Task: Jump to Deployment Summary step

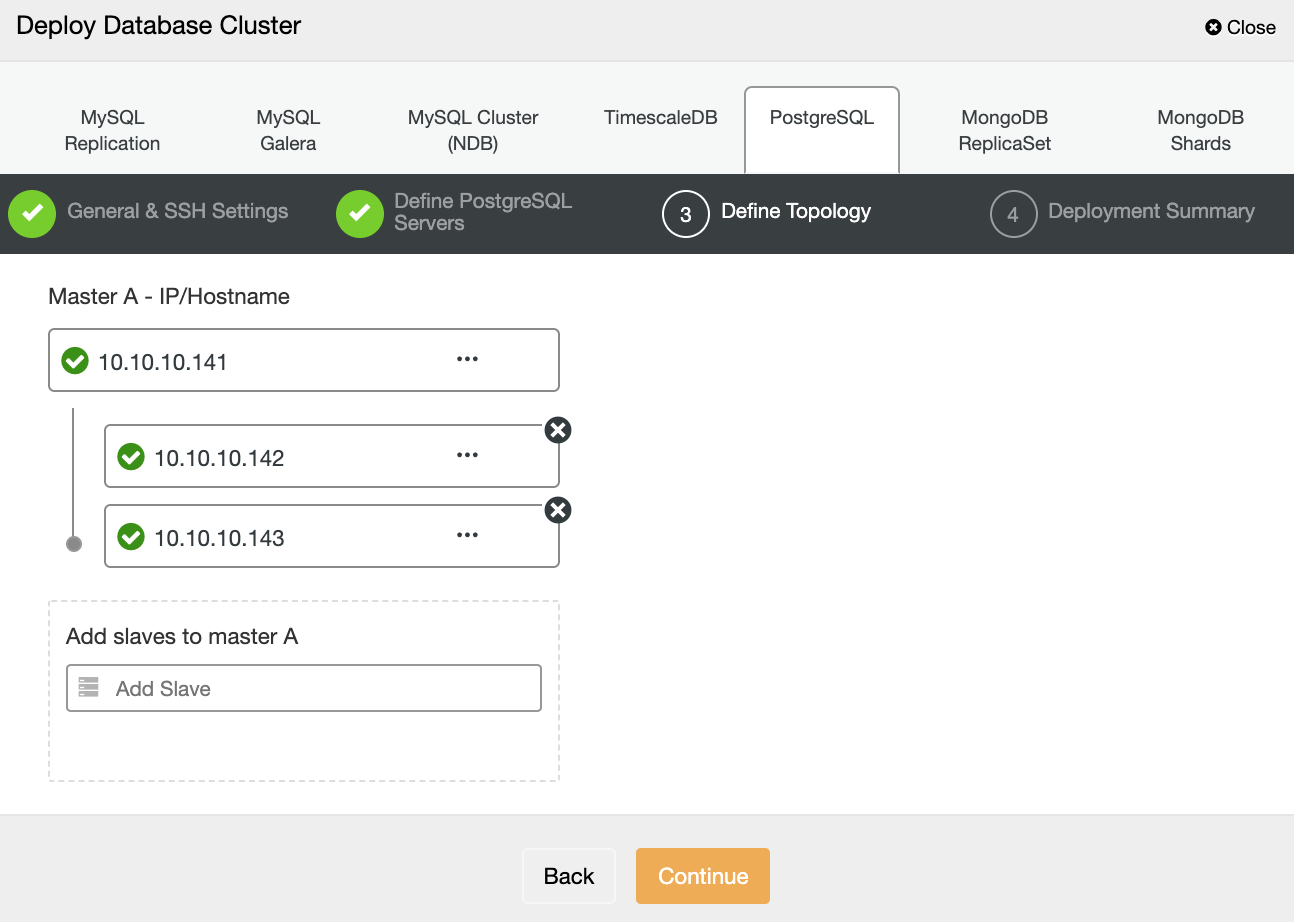Action: (x=1151, y=211)
